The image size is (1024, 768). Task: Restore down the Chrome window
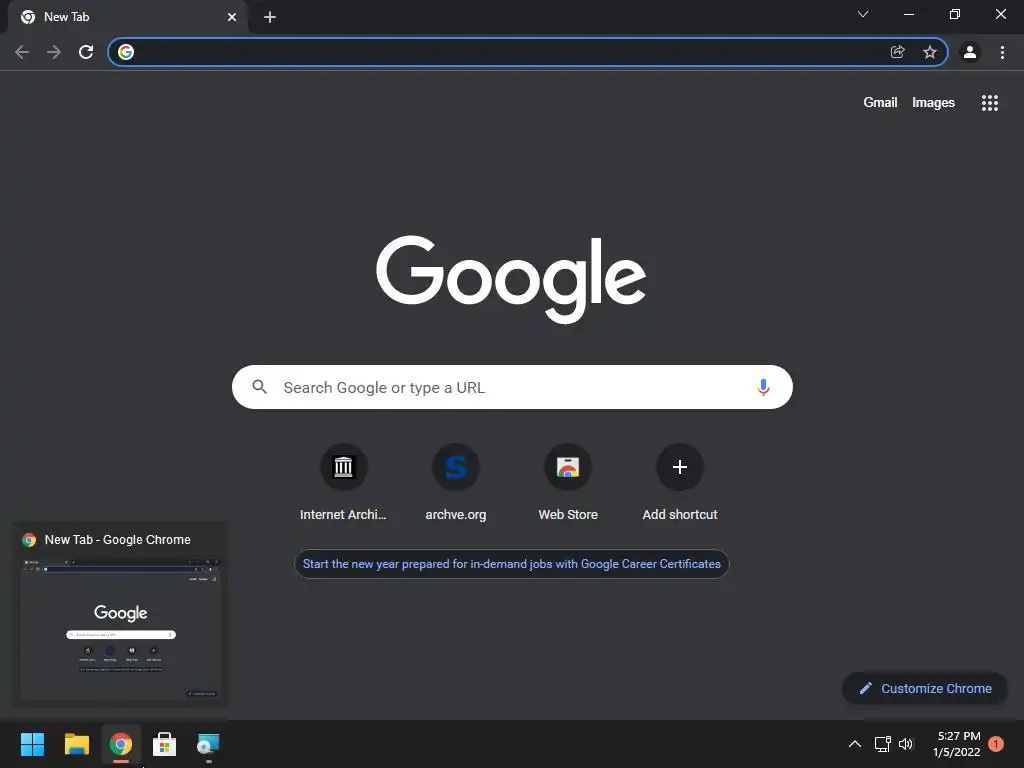(954, 14)
